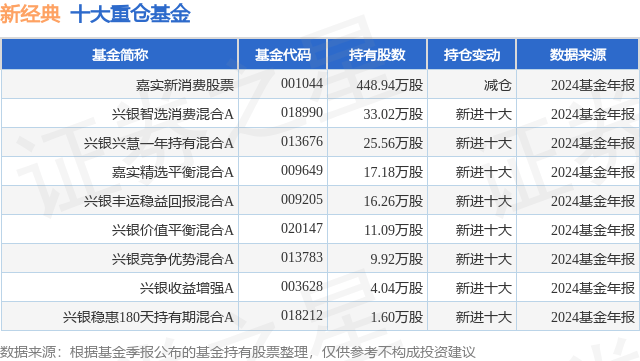Select the holding 9.92万股
Image resolution: width=640 pixels, height=361 pixels.
[397, 259]
